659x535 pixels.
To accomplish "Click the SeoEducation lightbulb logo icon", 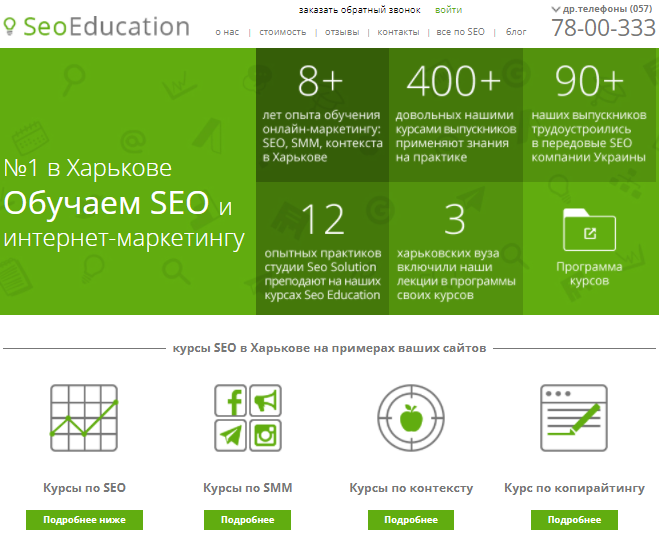I will coord(9,26).
